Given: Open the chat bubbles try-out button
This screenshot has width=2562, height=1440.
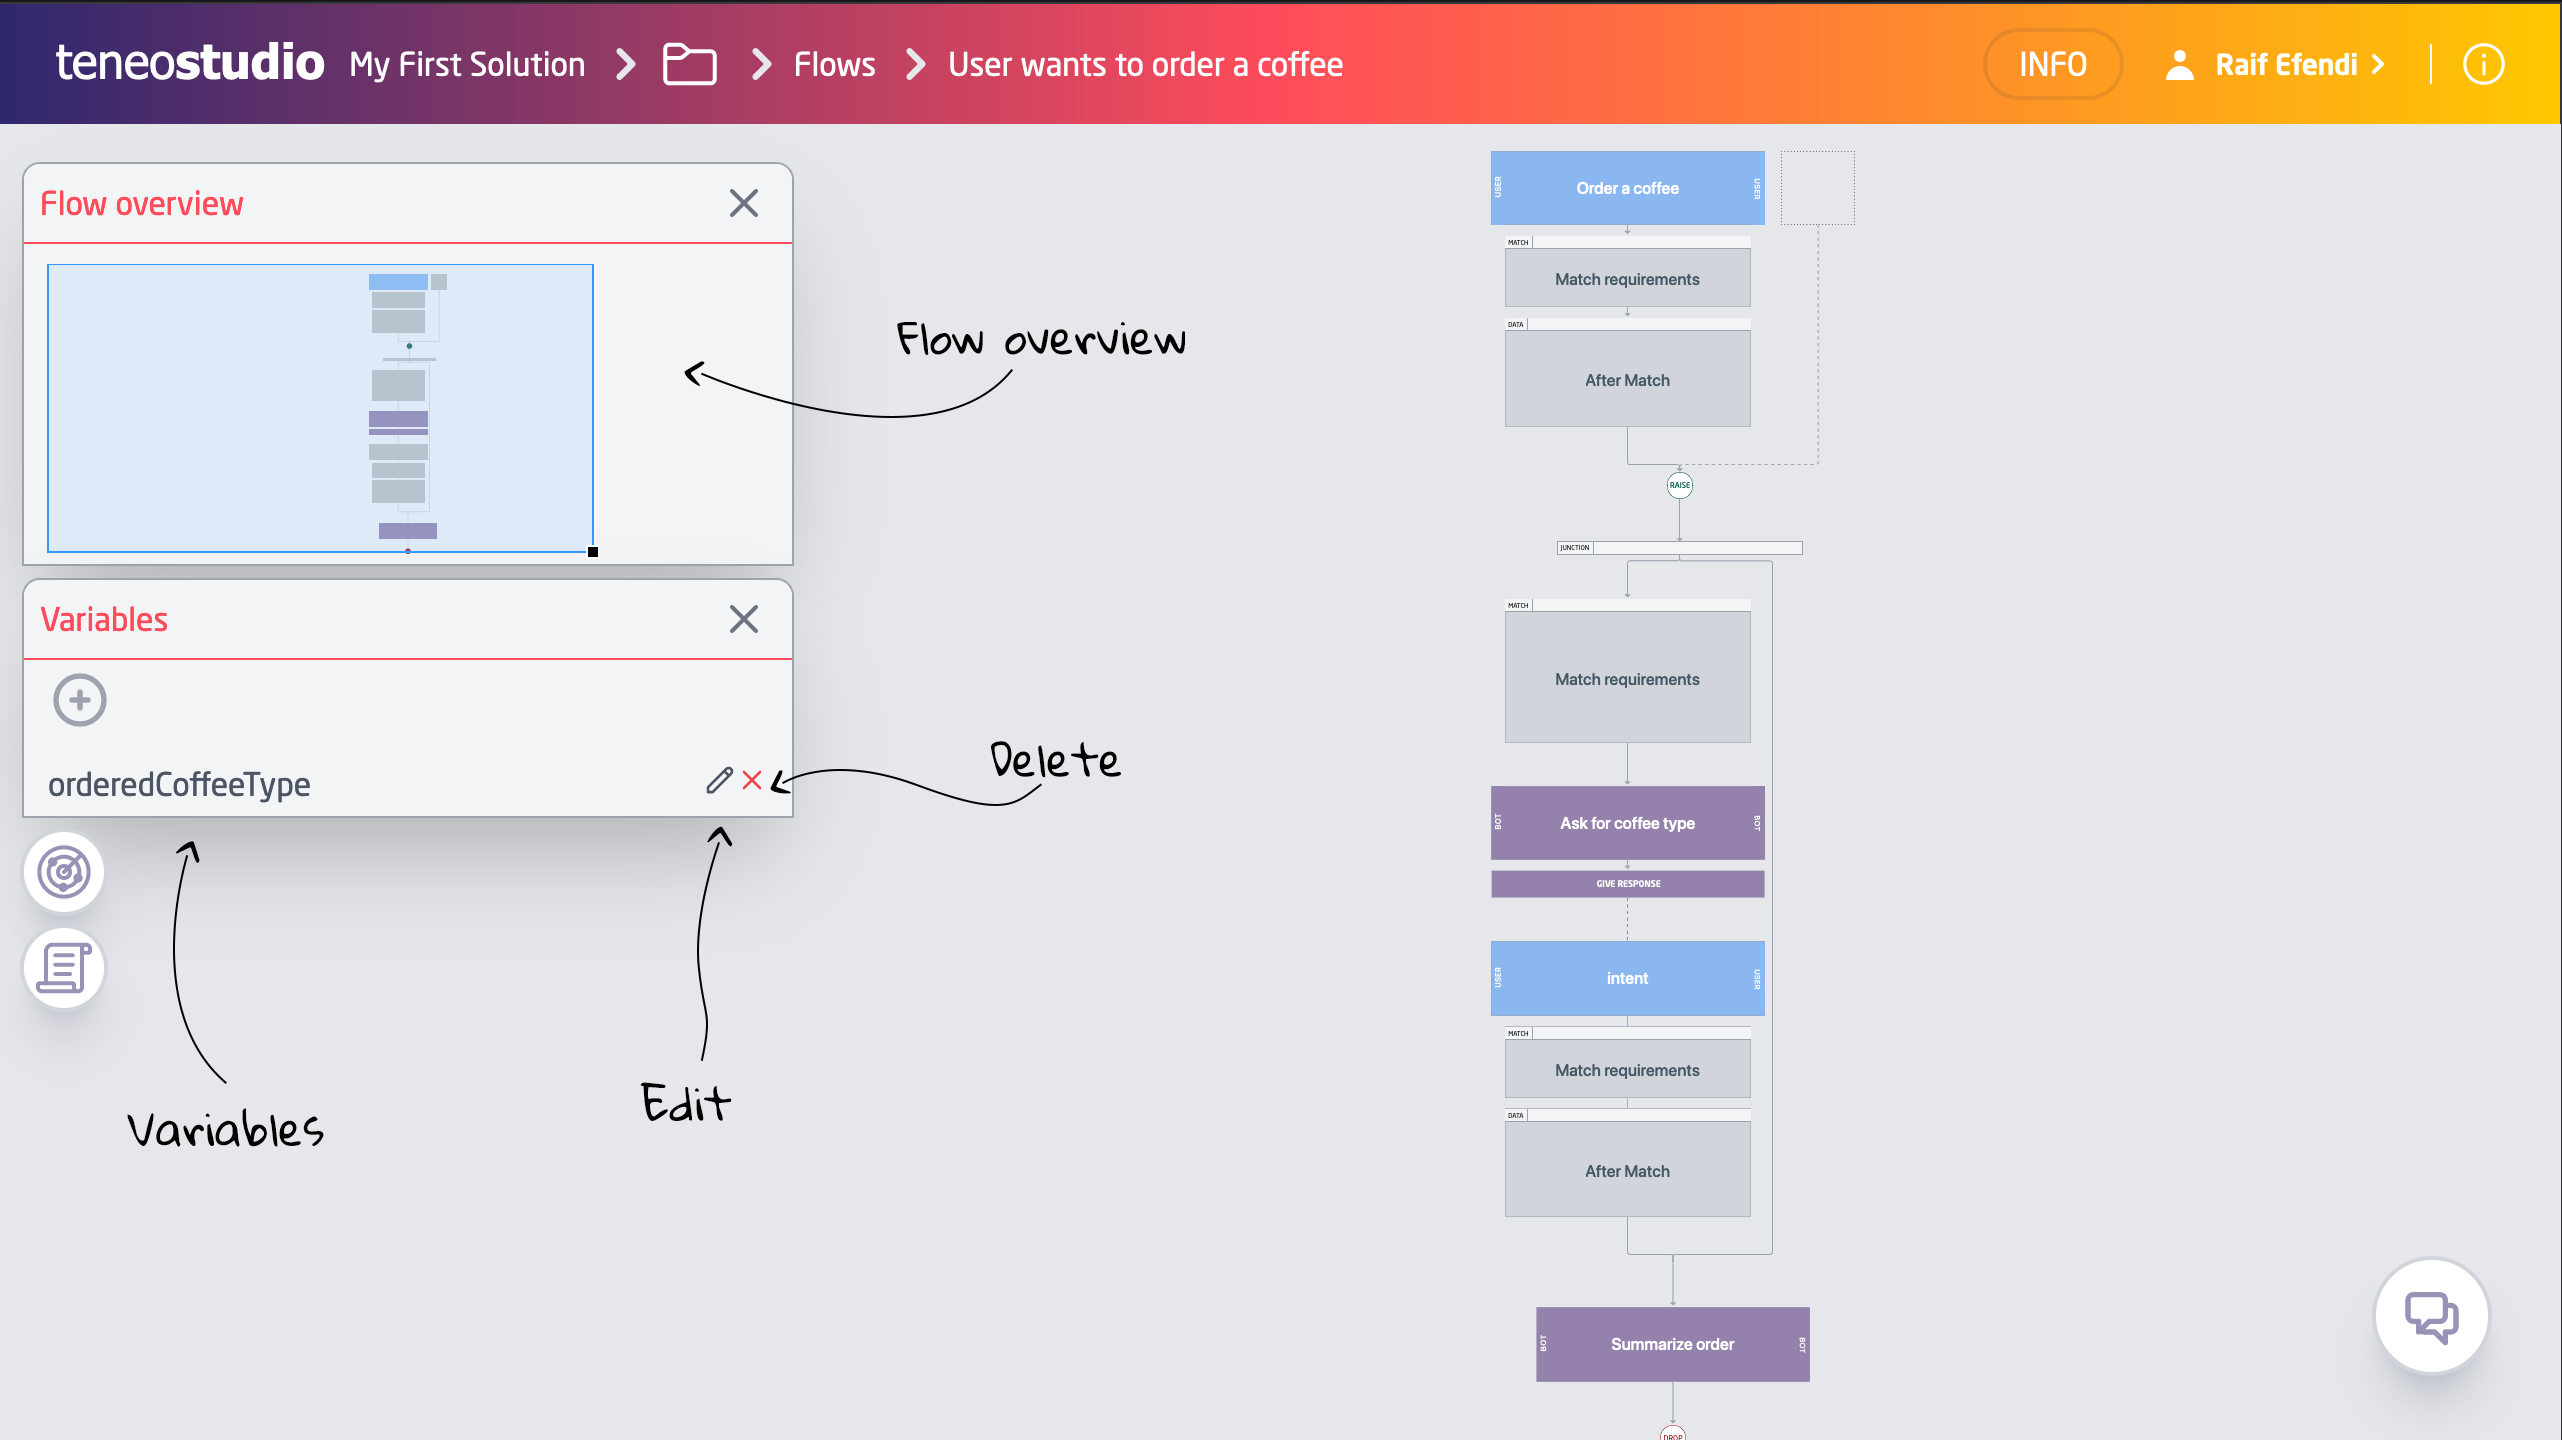Looking at the screenshot, I should tap(2431, 1316).
